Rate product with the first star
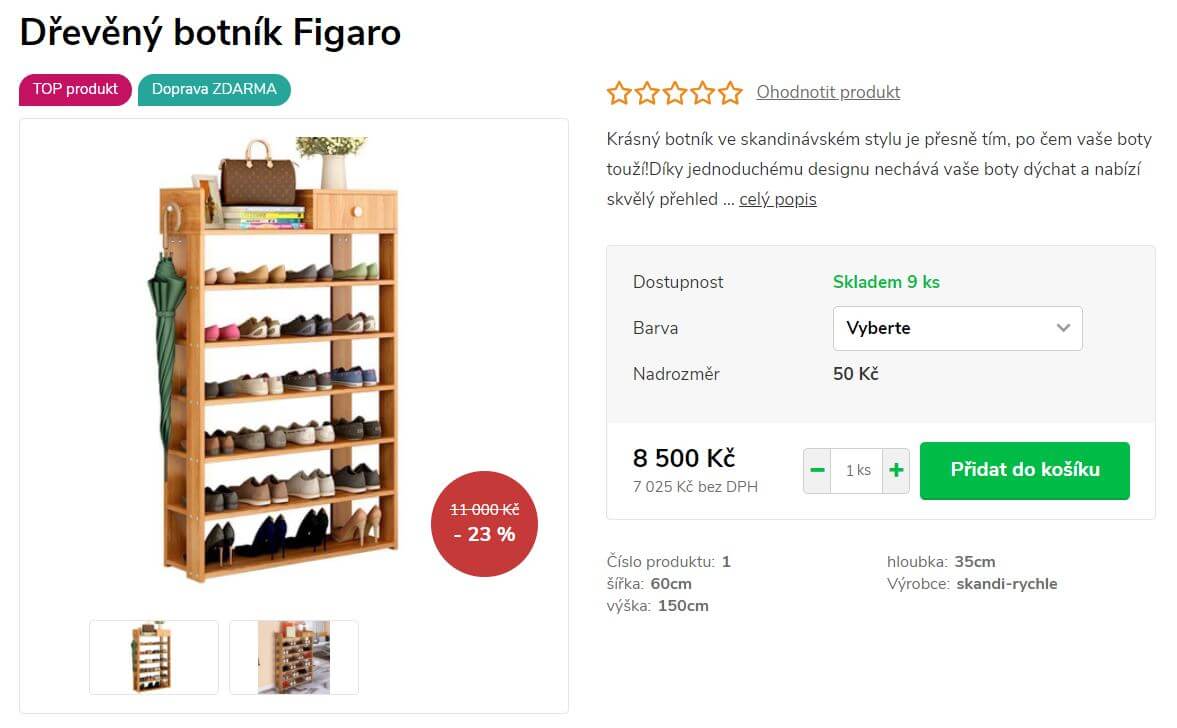This screenshot has width=1177, height=728. pos(619,92)
